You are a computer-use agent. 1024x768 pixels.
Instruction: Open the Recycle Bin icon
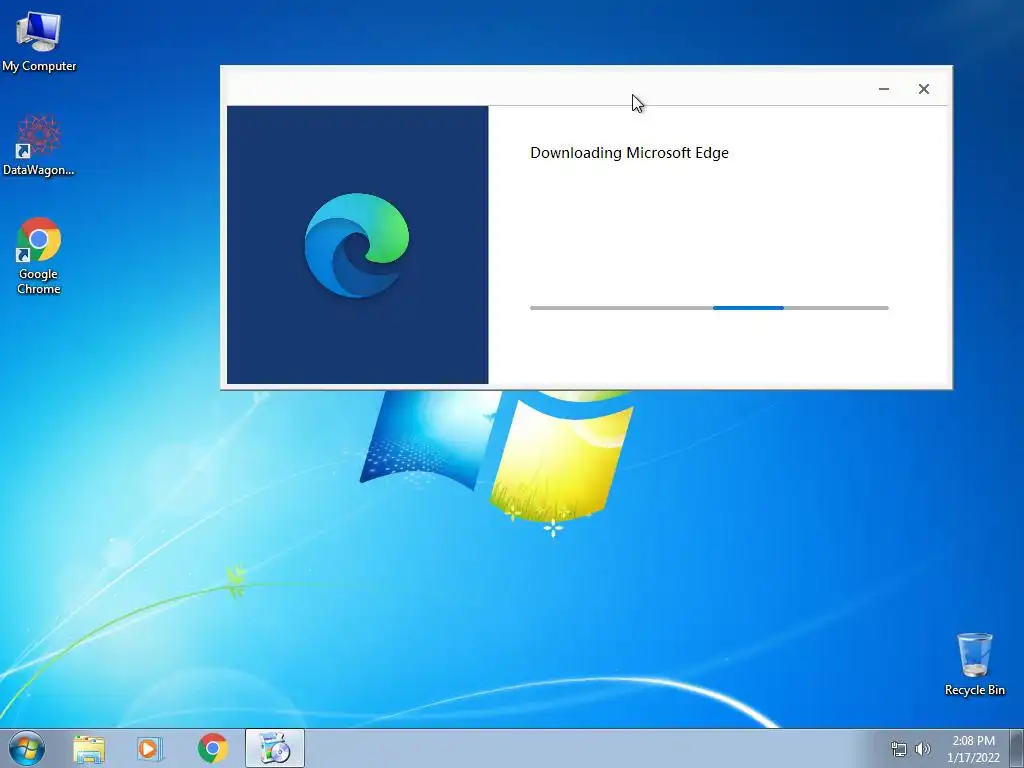[974, 664]
